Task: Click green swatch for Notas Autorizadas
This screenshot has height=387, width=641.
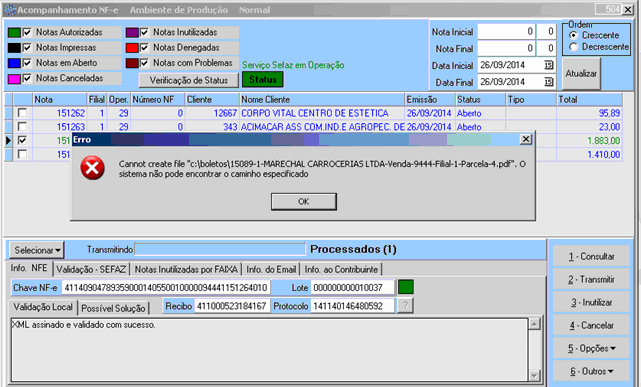Action: click(14, 33)
